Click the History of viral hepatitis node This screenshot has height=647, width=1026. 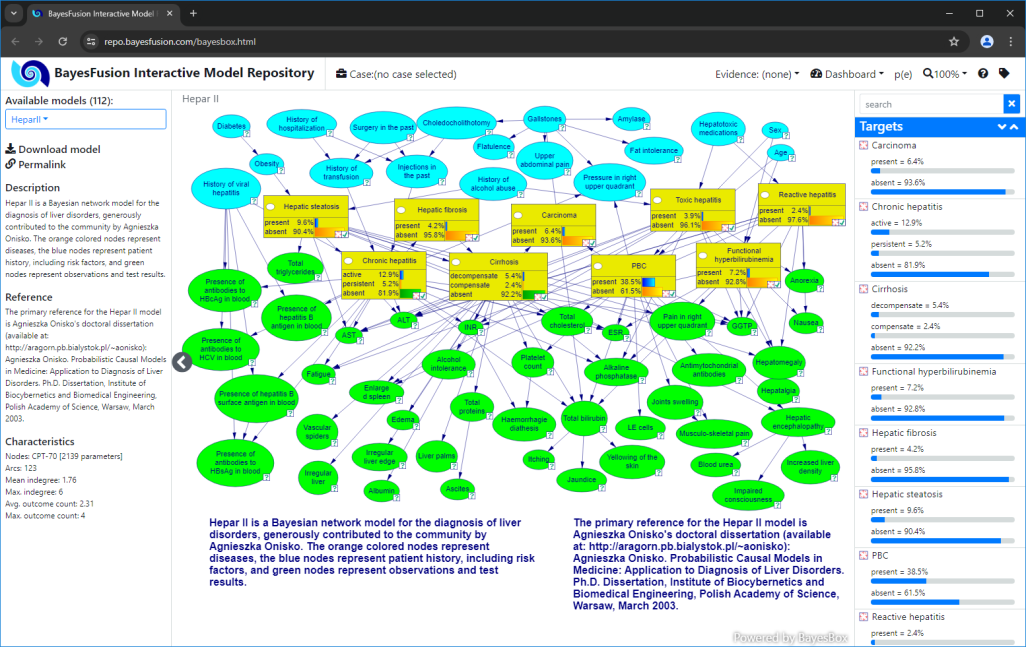click(x=226, y=188)
